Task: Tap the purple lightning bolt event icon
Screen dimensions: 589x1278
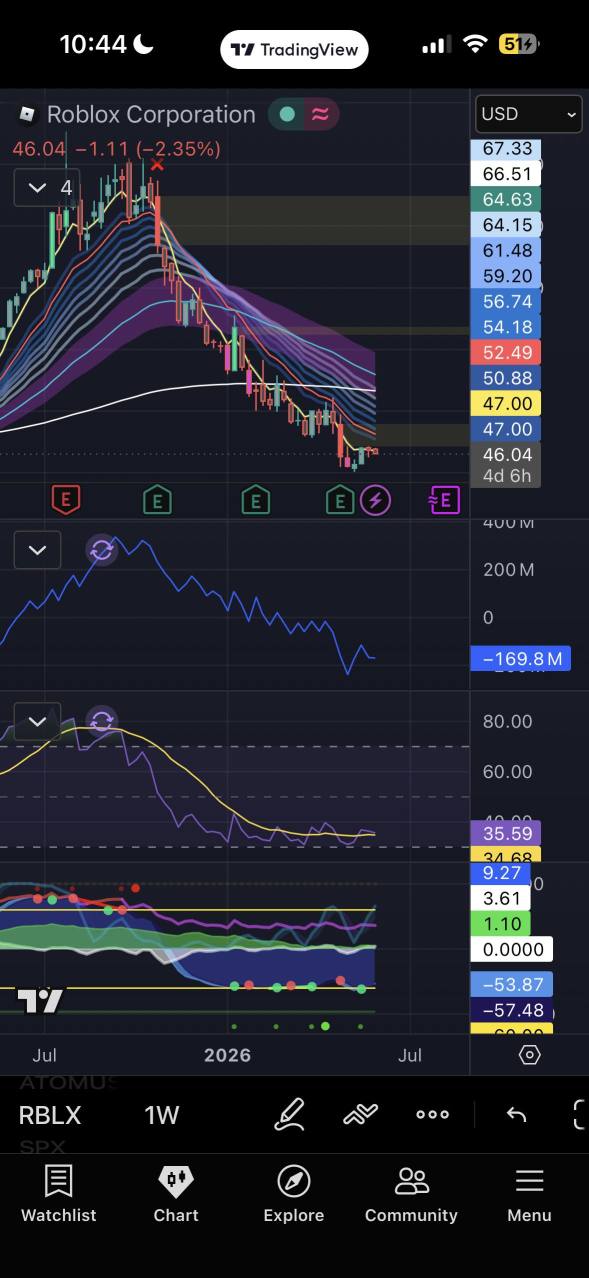Action: (x=375, y=499)
